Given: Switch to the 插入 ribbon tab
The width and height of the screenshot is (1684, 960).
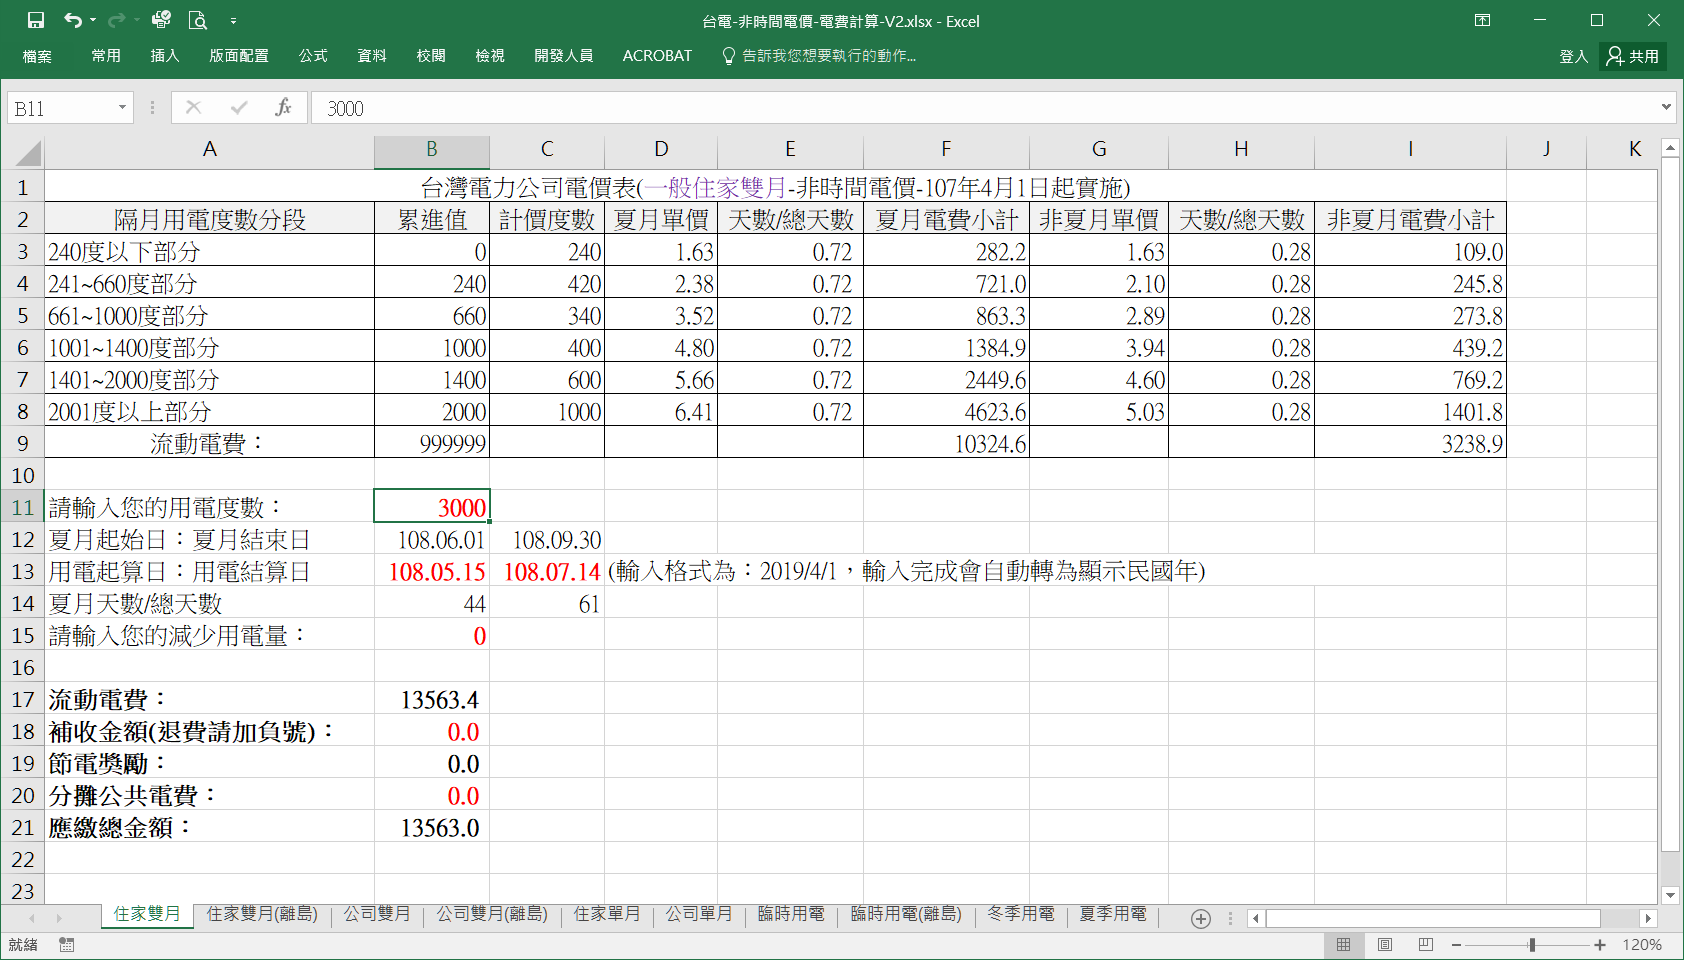Looking at the screenshot, I should pos(165,56).
